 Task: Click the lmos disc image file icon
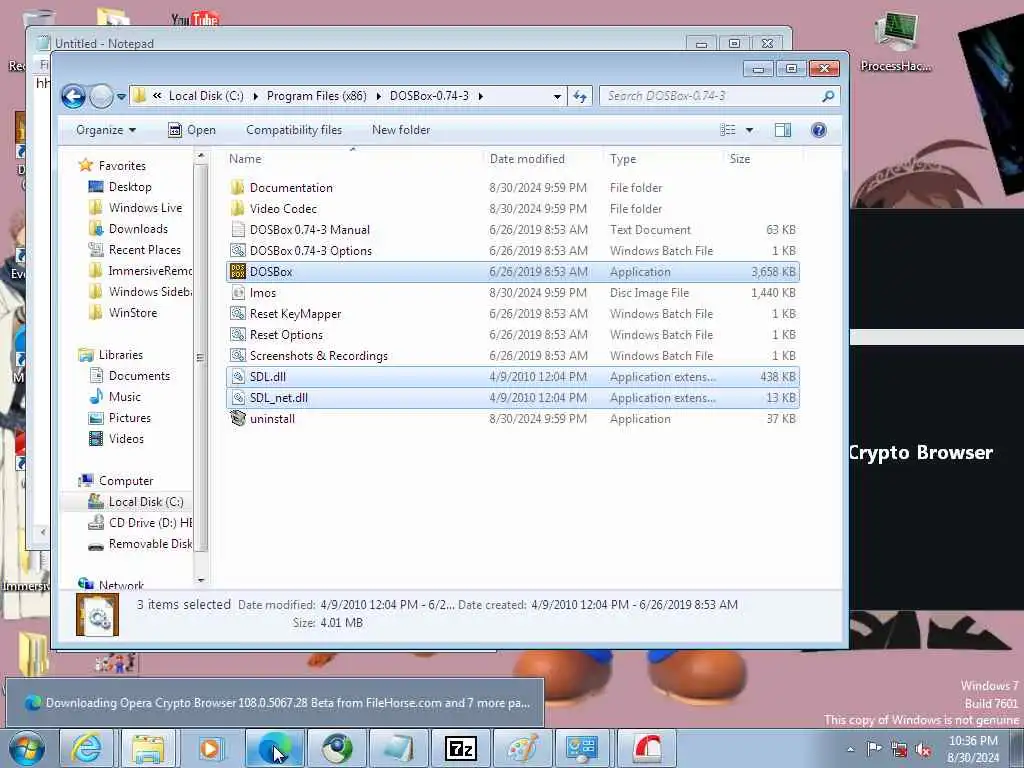[x=238, y=293]
